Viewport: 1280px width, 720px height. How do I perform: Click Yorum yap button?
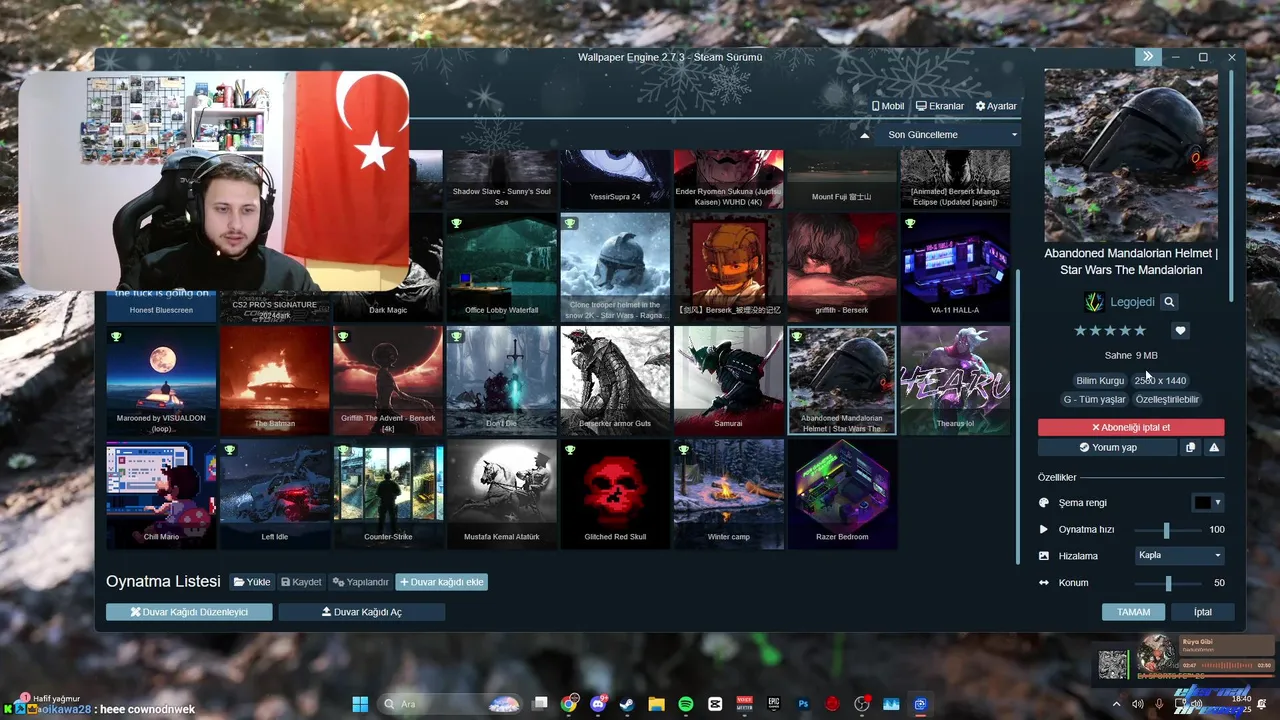click(1107, 447)
